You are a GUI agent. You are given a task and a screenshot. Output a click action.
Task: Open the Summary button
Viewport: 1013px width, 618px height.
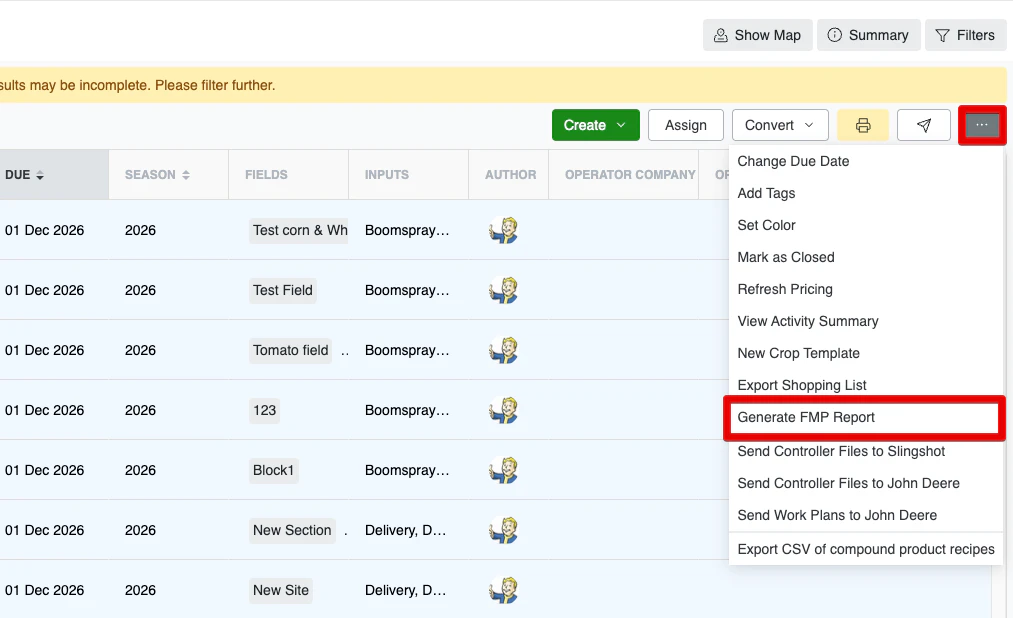click(868, 35)
